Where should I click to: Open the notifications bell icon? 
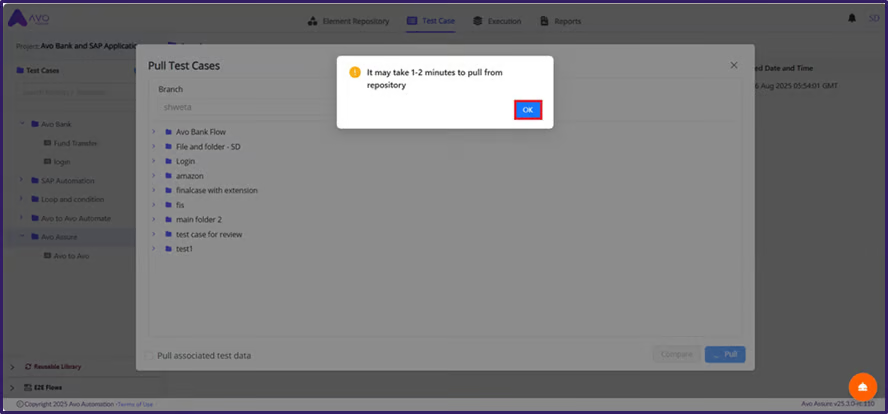pos(852,19)
